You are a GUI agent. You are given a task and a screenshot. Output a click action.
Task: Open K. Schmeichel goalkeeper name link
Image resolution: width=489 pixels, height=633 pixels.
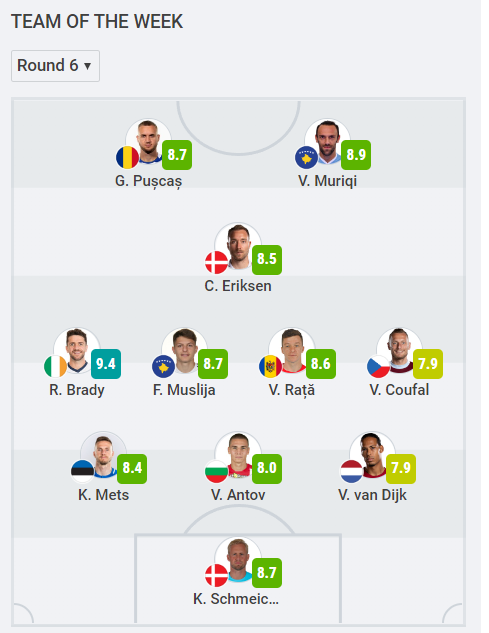(x=236, y=599)
